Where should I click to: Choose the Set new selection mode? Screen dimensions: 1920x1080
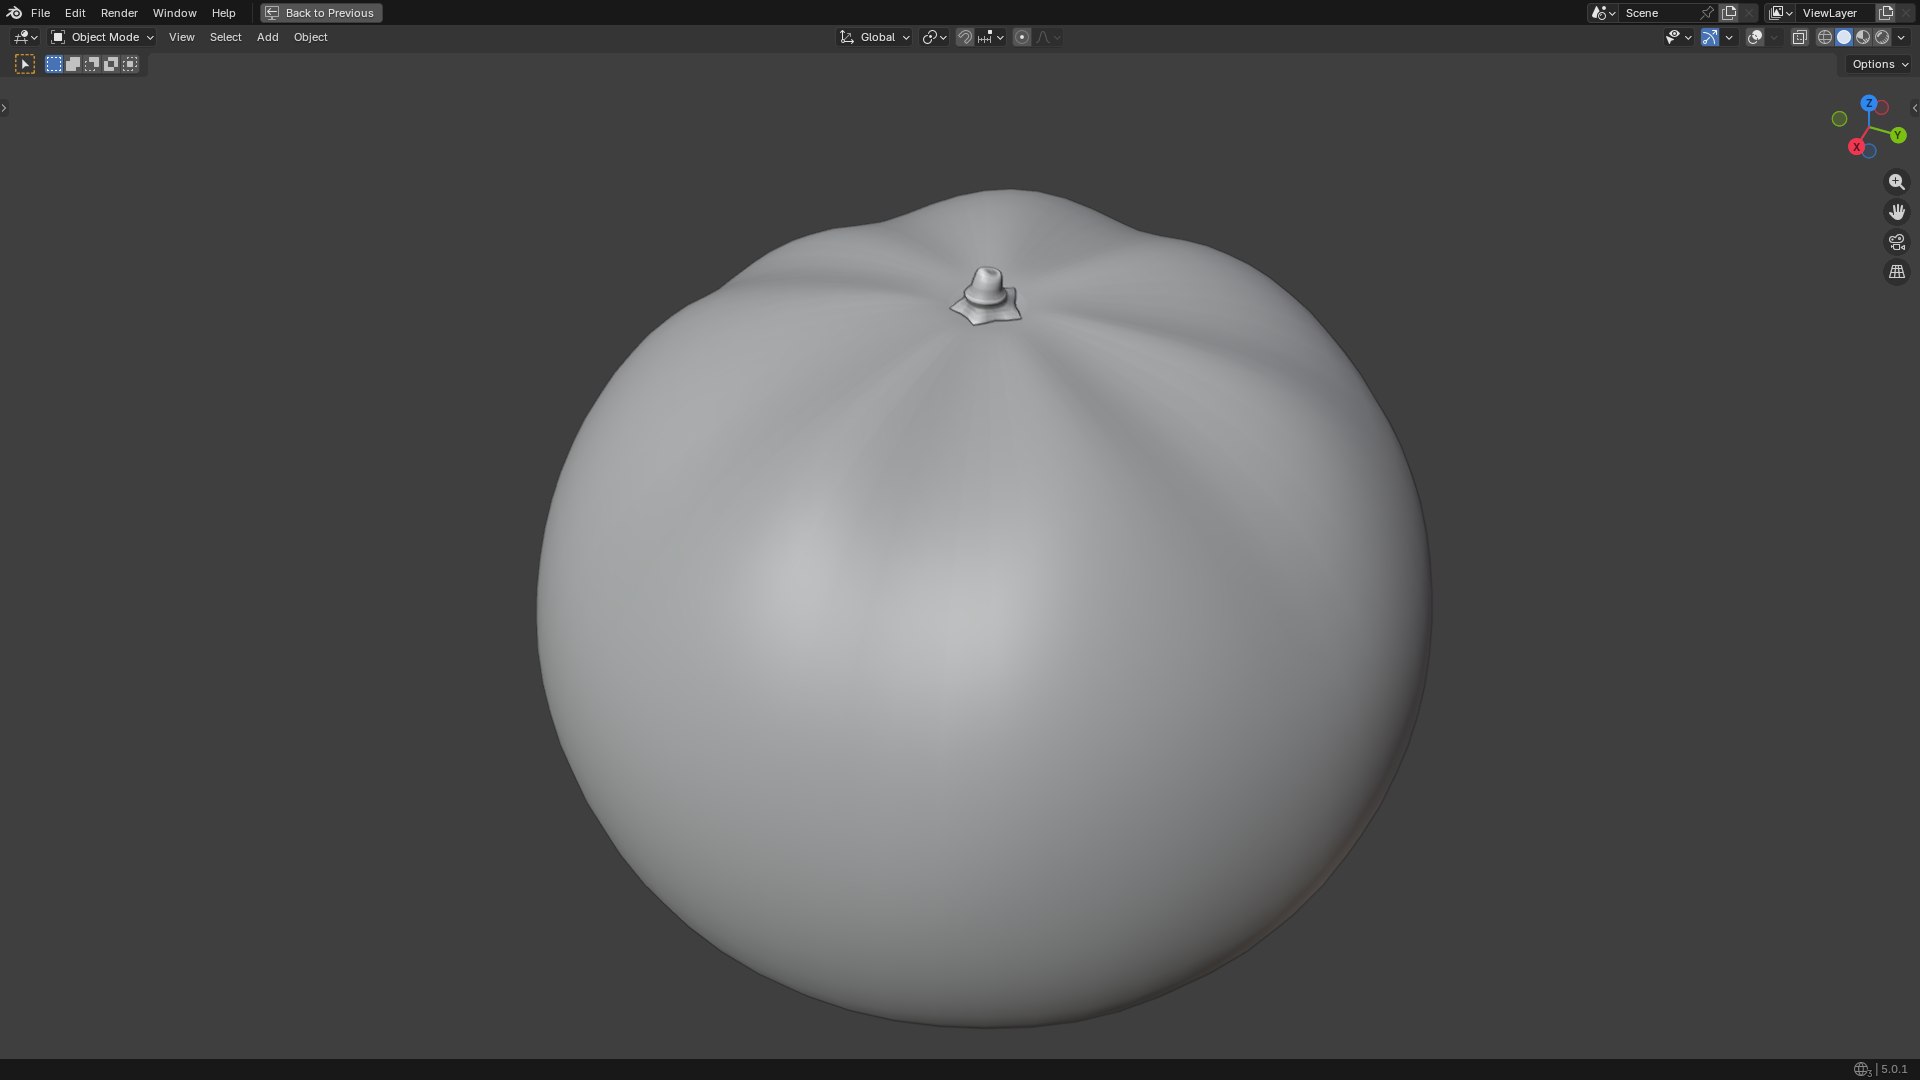(54, 64)
